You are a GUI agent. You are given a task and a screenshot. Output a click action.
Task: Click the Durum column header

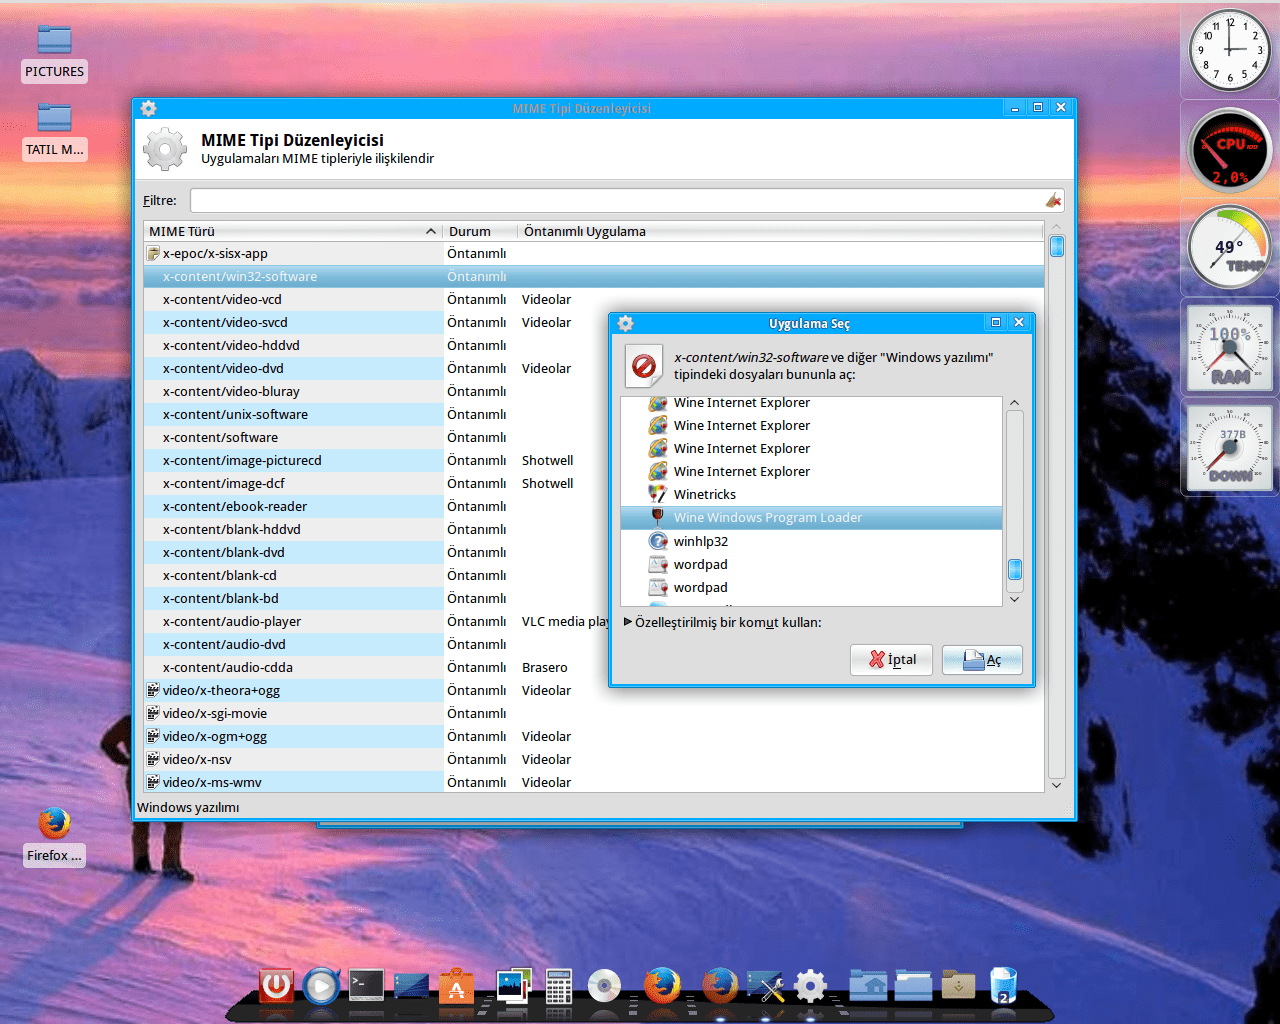point(470,231)
